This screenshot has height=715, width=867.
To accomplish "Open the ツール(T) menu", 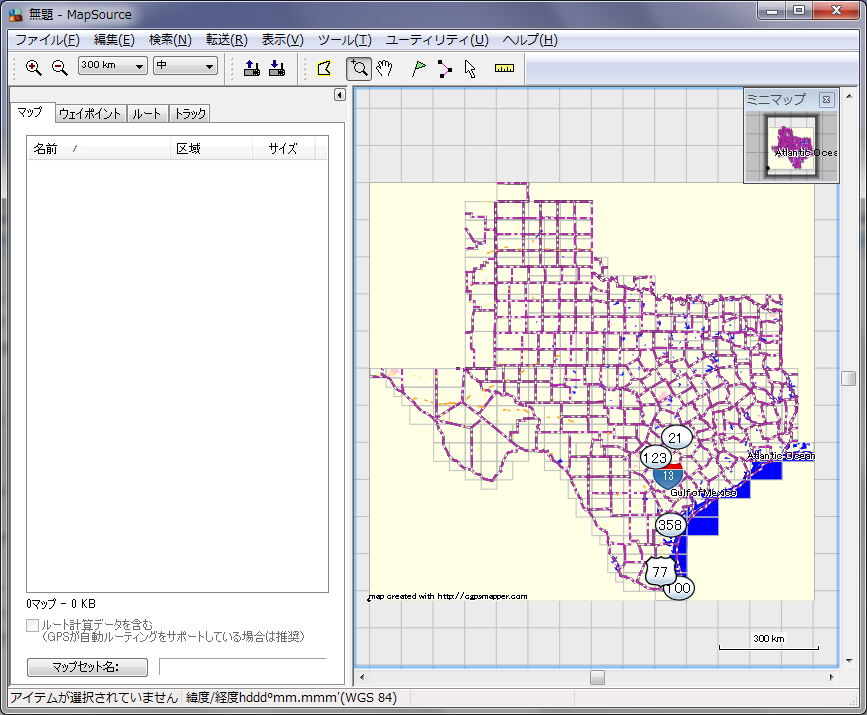I will point(344,40).
